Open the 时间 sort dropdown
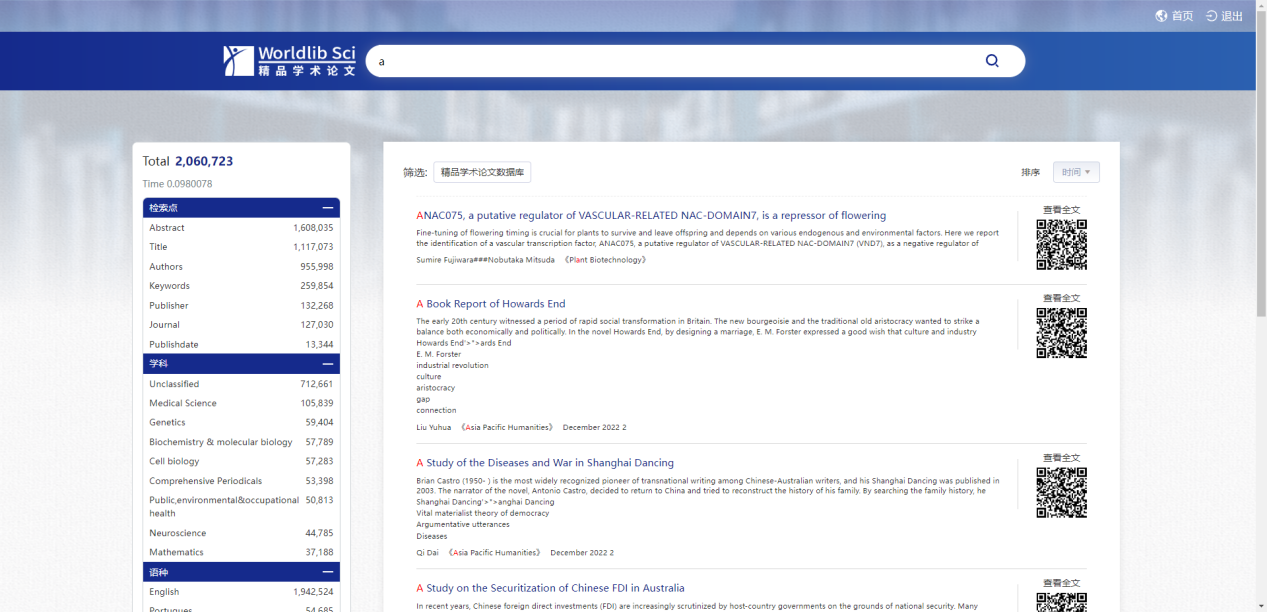The height and width of the screenshot is (612, 1267). point(1076,172)
